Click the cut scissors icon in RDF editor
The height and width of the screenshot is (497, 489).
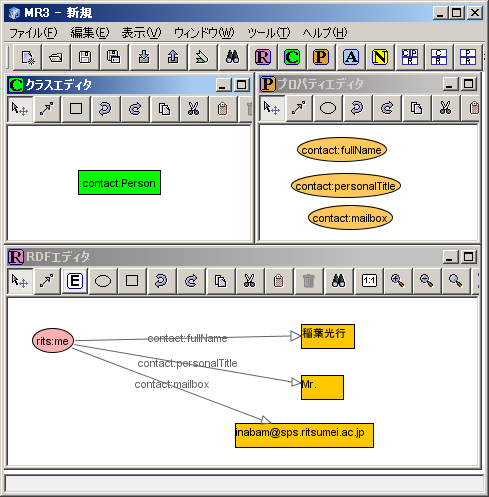tap(249, 281)
